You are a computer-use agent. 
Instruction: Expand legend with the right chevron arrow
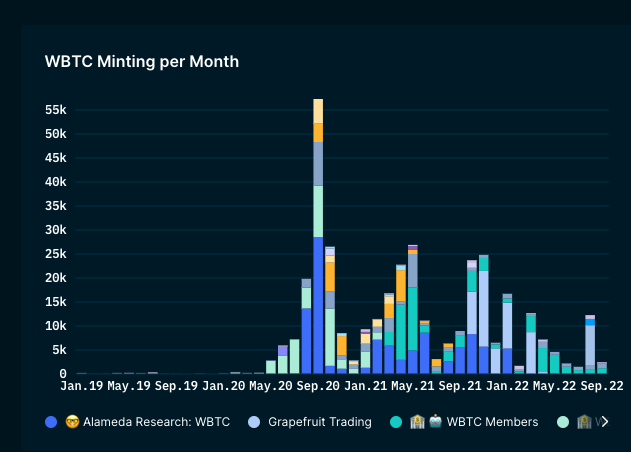[604, 422]
